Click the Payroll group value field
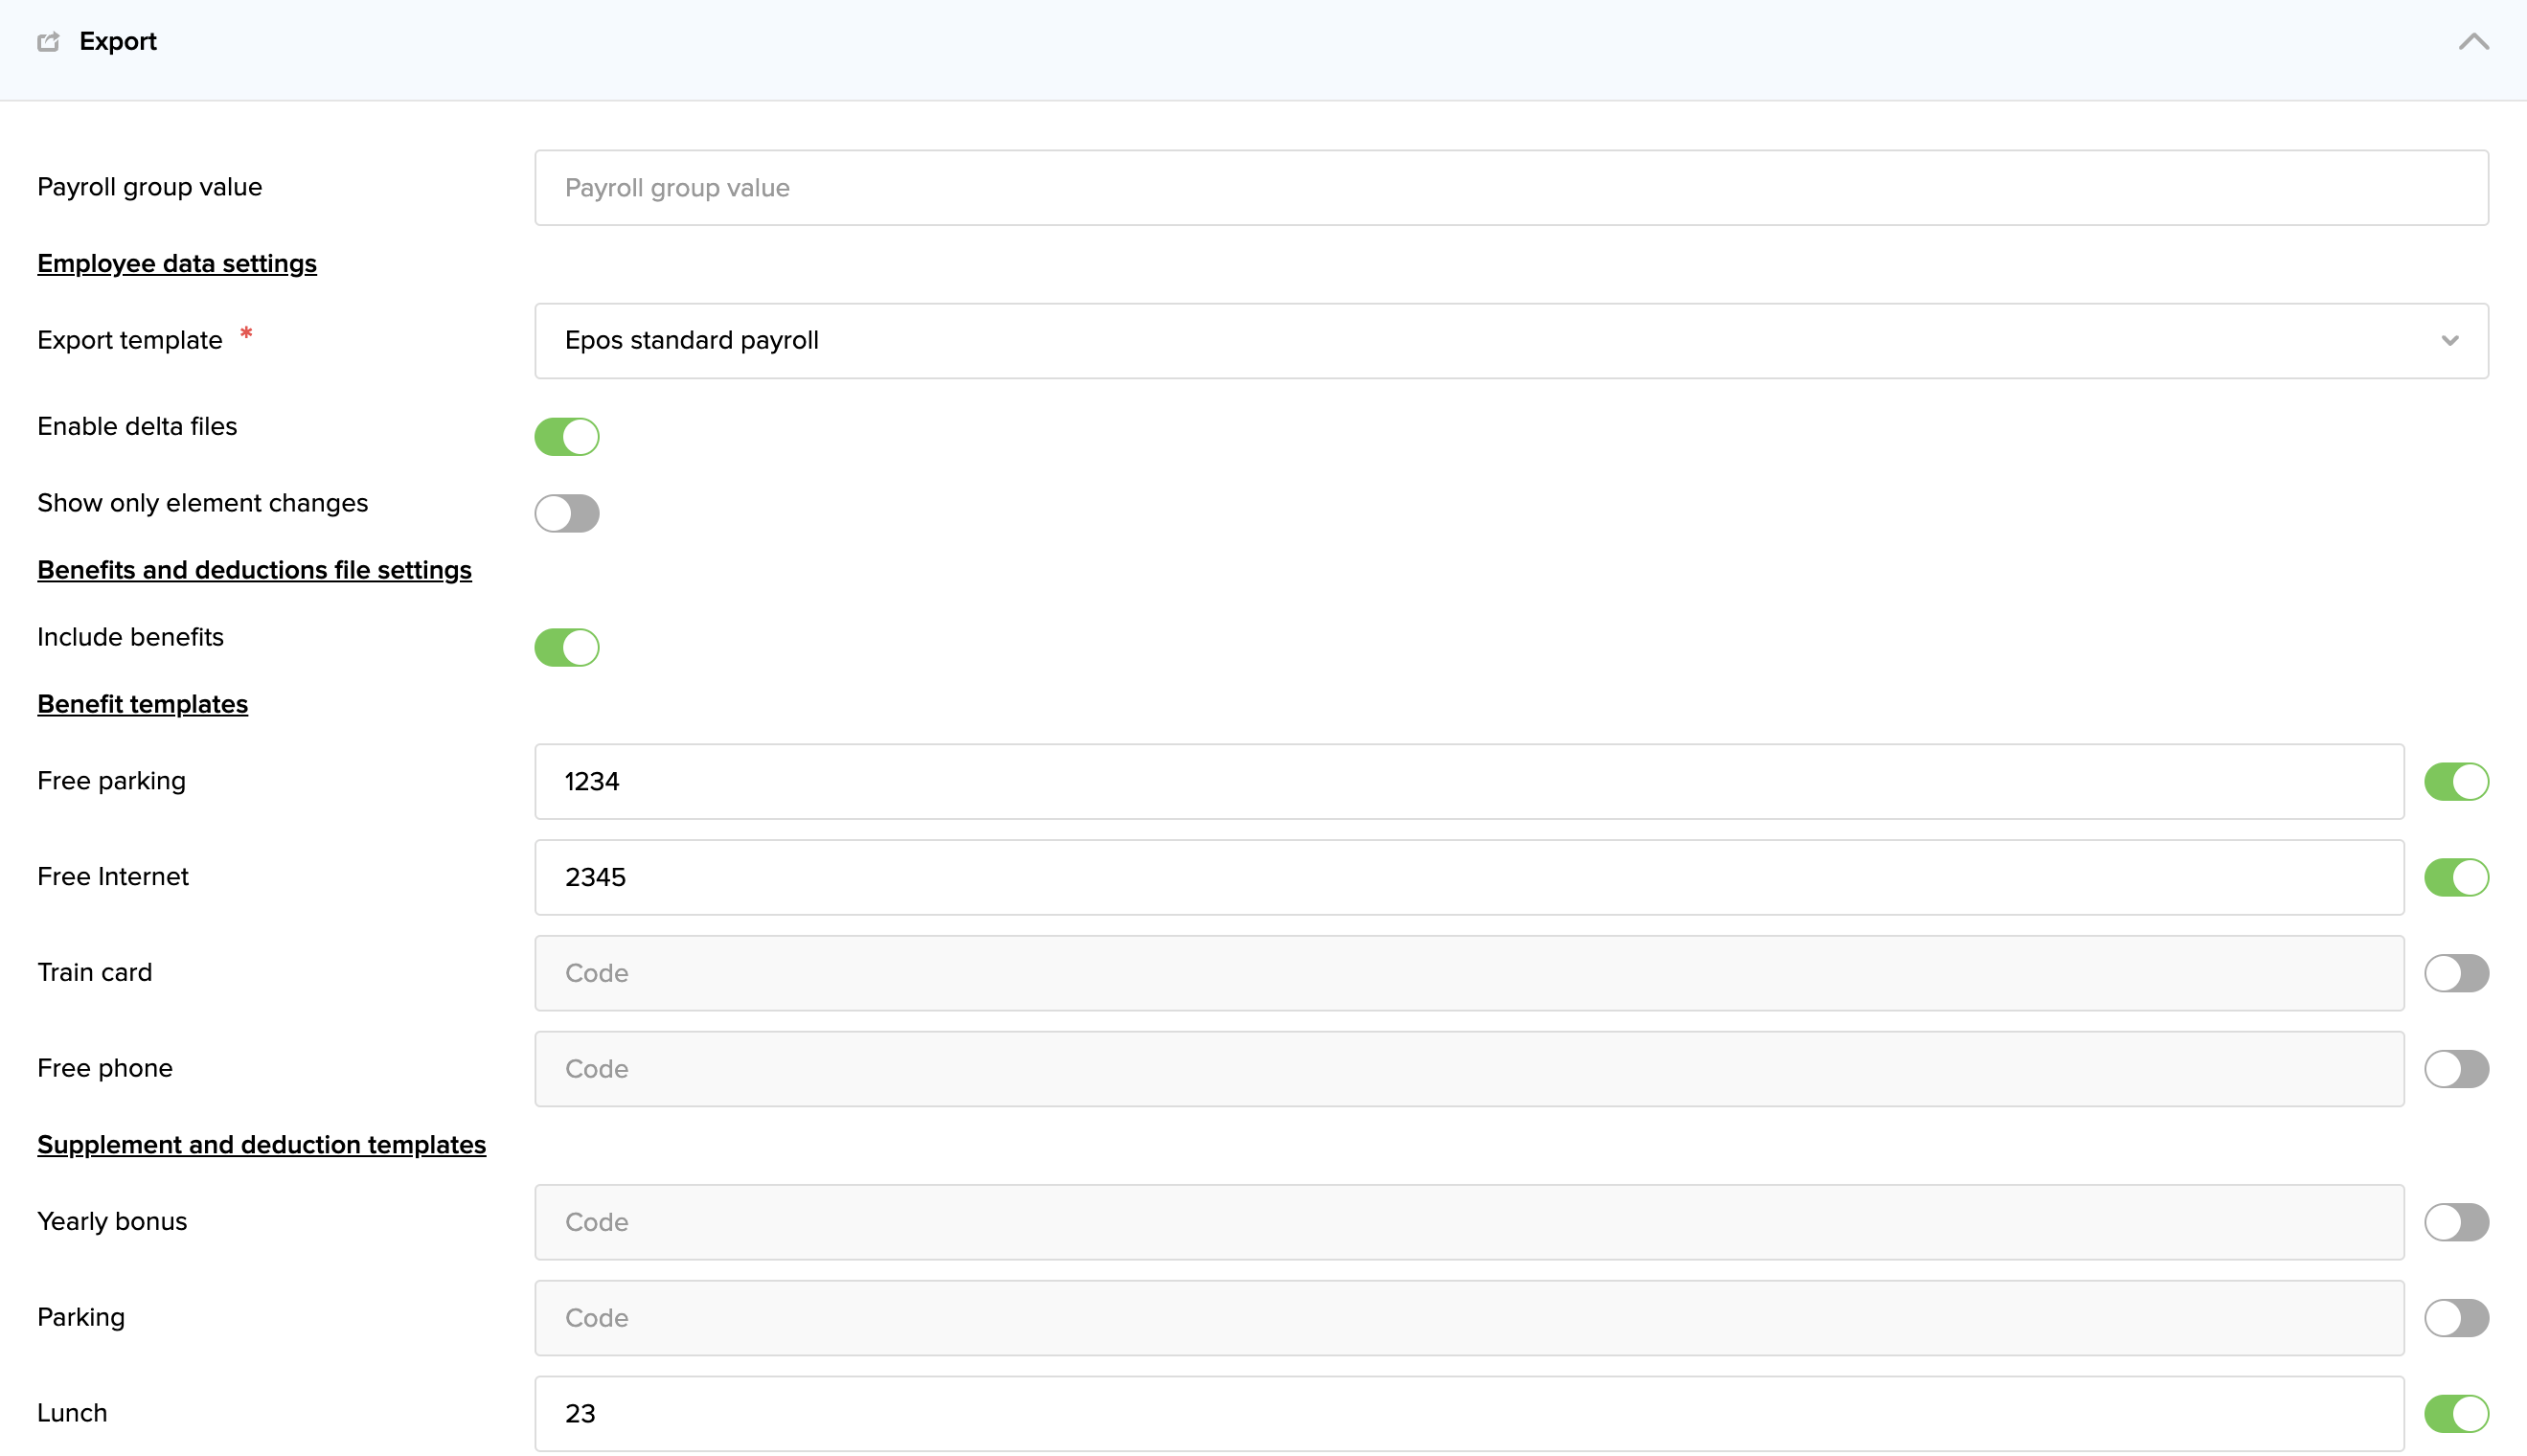The width and height of the screenshot is (2527, 1456). click(x=1510, y=188)
